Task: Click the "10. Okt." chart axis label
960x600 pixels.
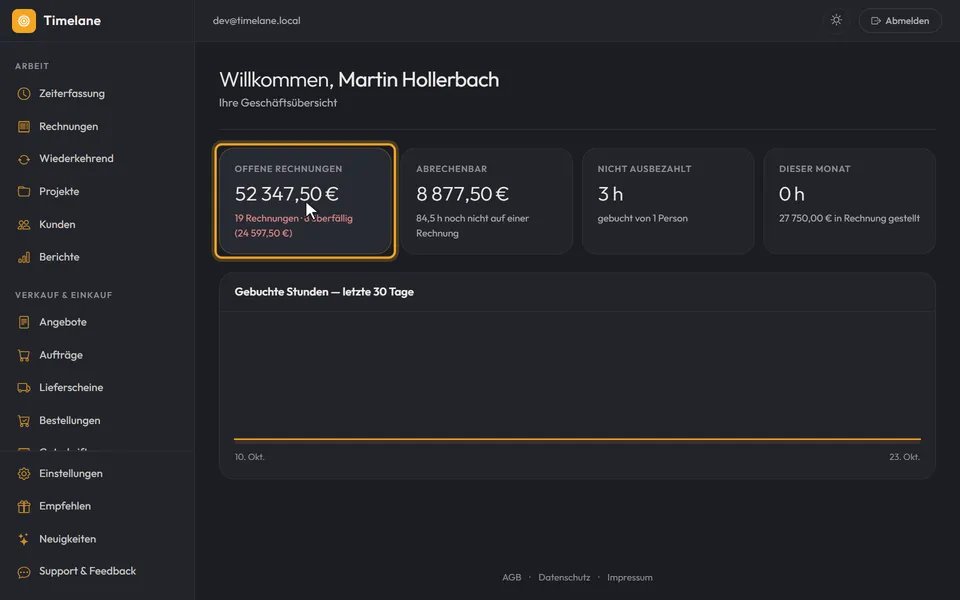Action: (x=250, y=457)
